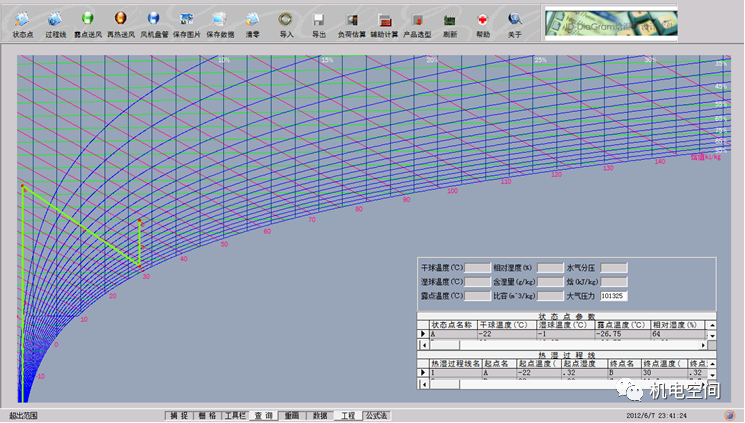Open the 风机盘管 fan coil tool
Screen dimensions: 745x423
pyautogui.click(x=154, y=25)
